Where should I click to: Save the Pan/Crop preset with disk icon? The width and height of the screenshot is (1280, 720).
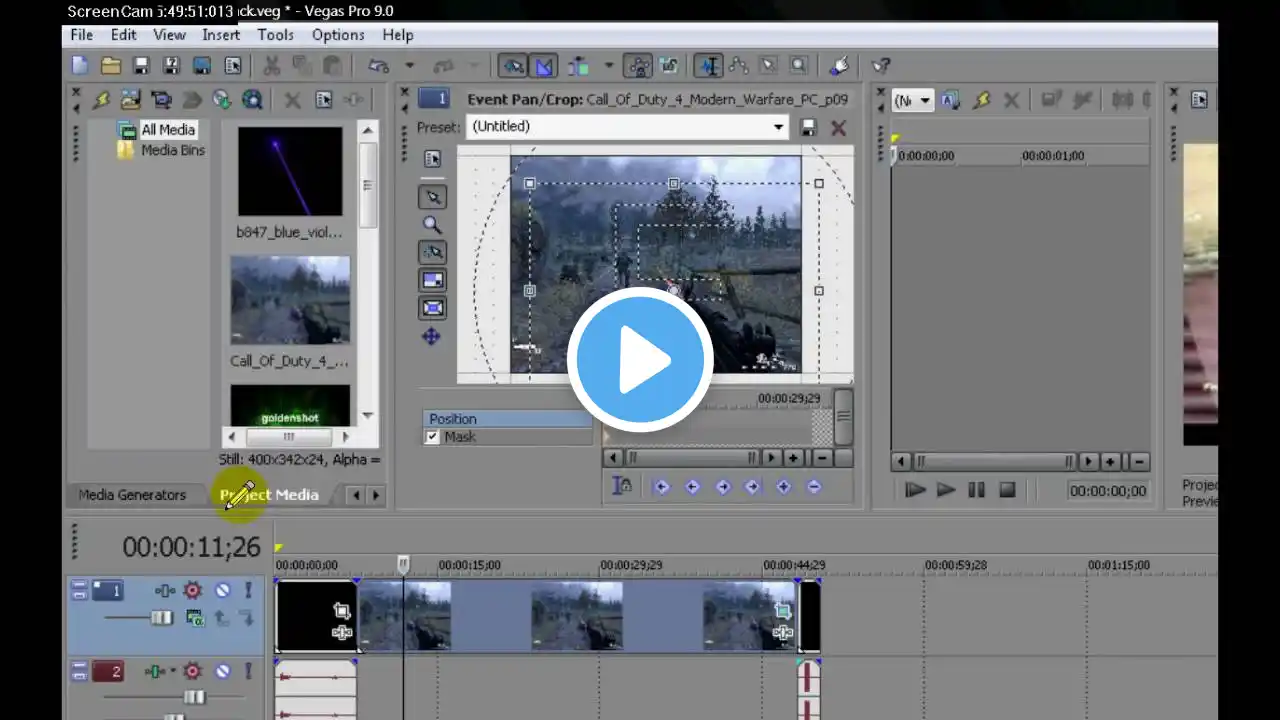pos(808,127)
